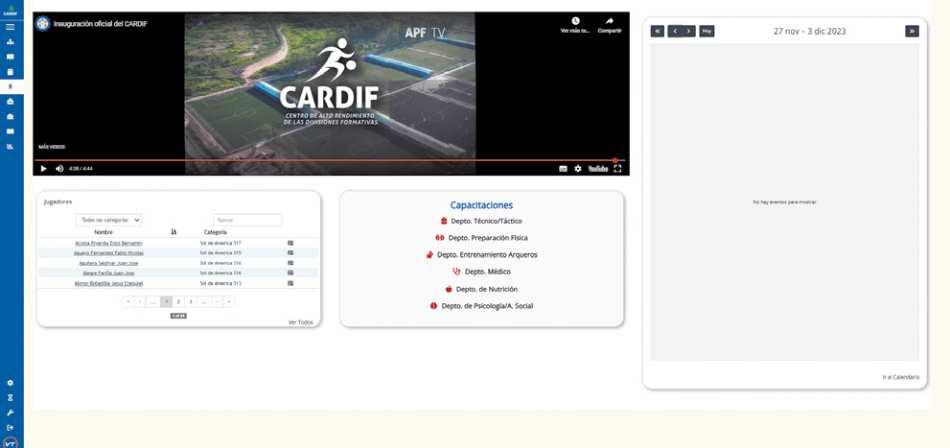Jump to the first players page
Screen dimensions: 950x448
point(128,301)
